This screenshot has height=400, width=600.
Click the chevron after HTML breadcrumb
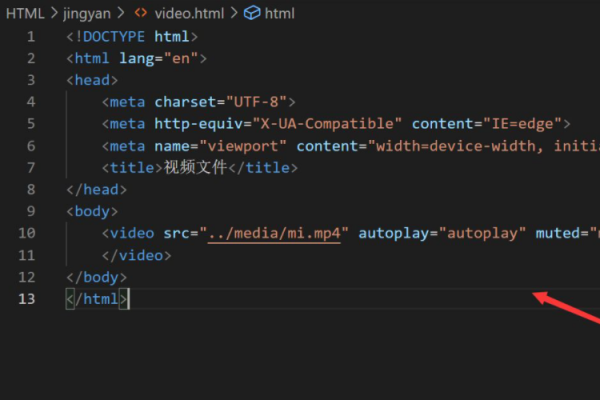[53, 13]
